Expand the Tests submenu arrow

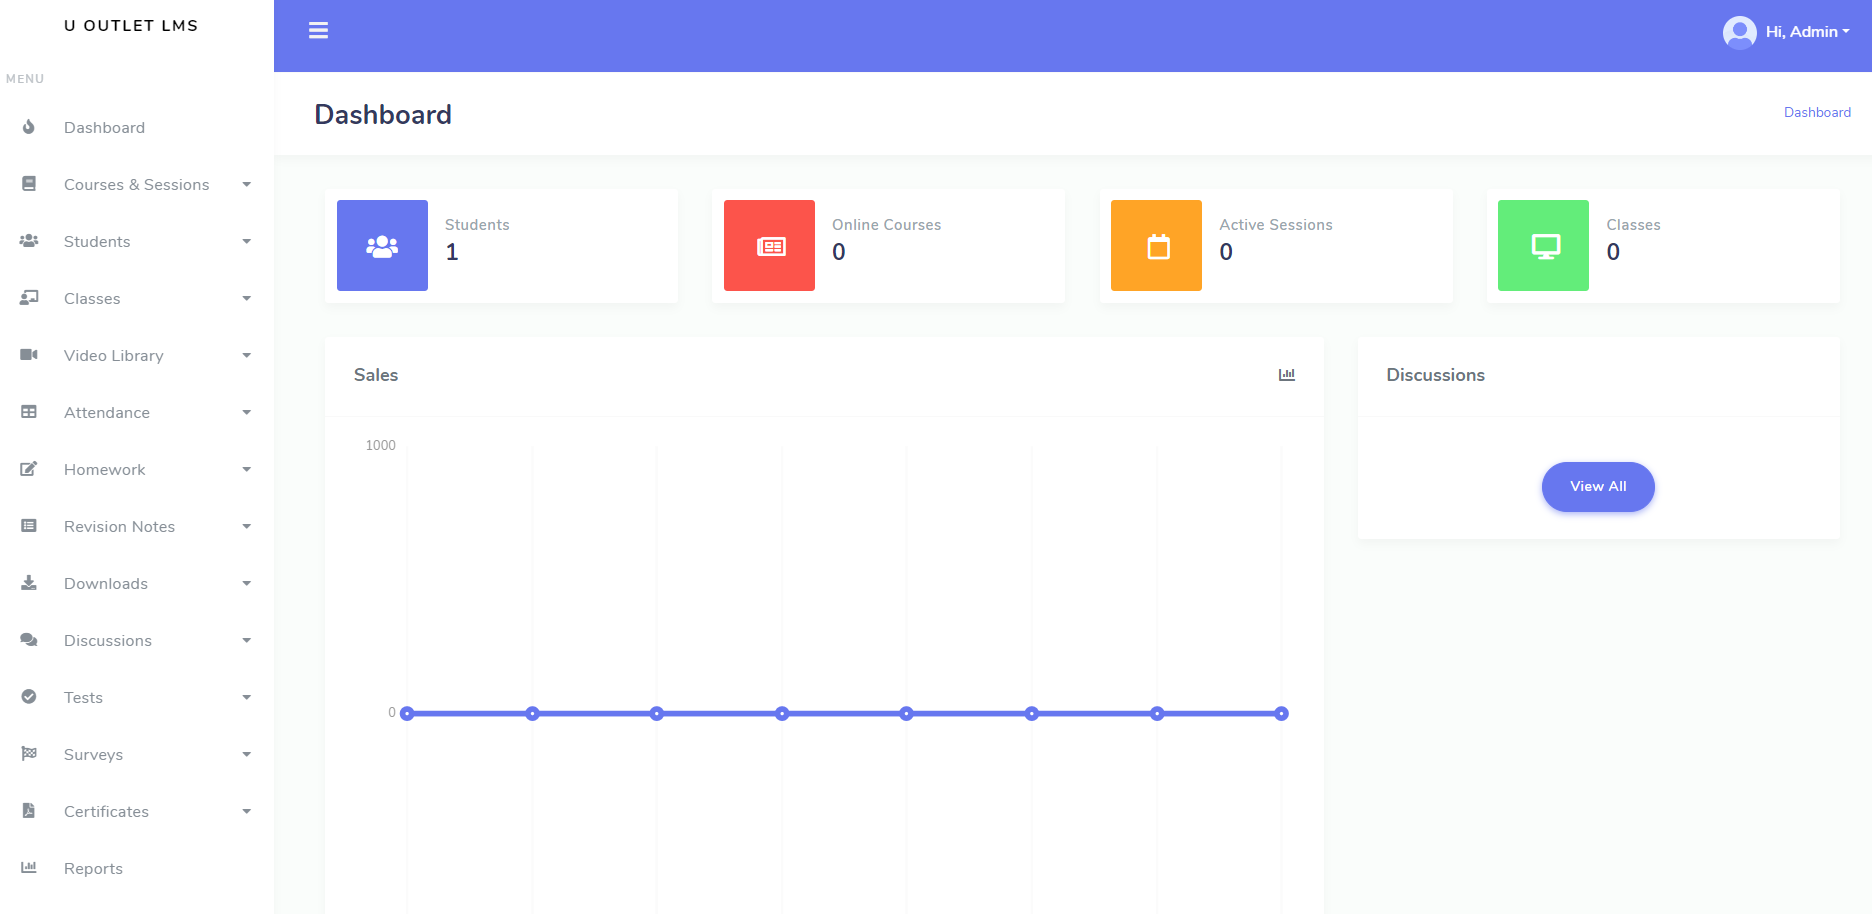pyautogui.click(x=246, y=698)
